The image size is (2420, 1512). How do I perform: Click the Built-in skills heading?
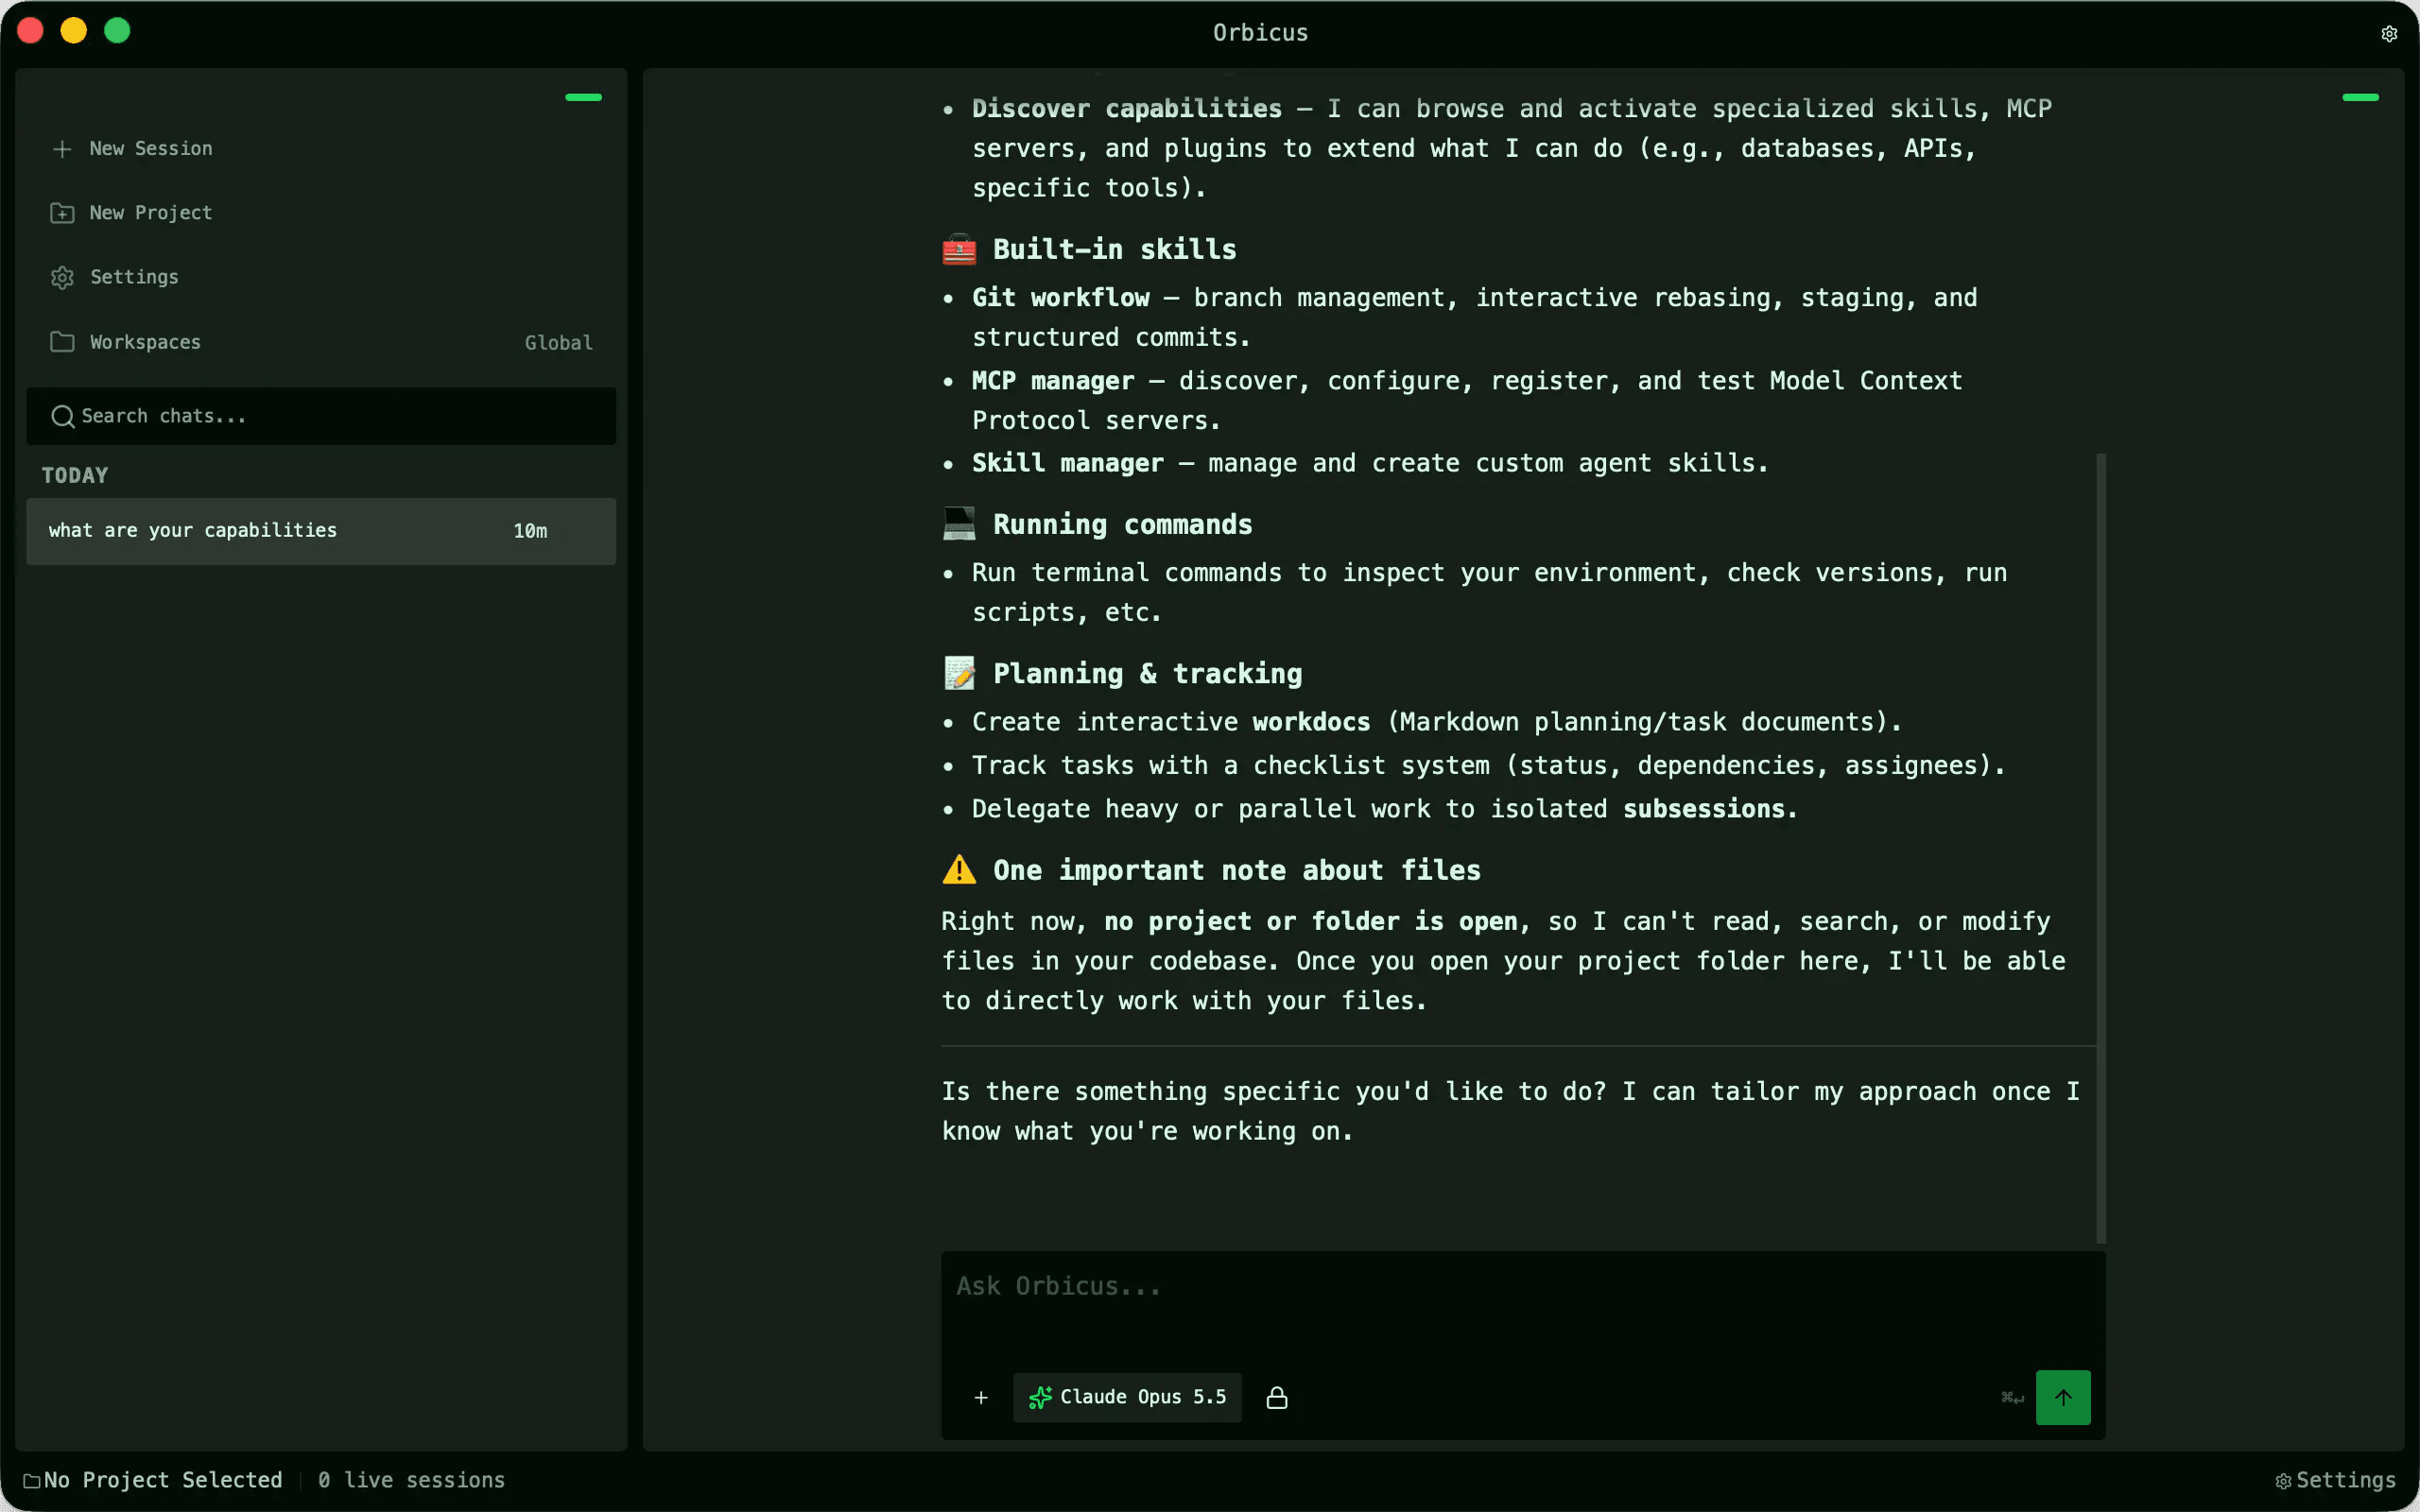pyautogui.click(x=1114, y=249)
